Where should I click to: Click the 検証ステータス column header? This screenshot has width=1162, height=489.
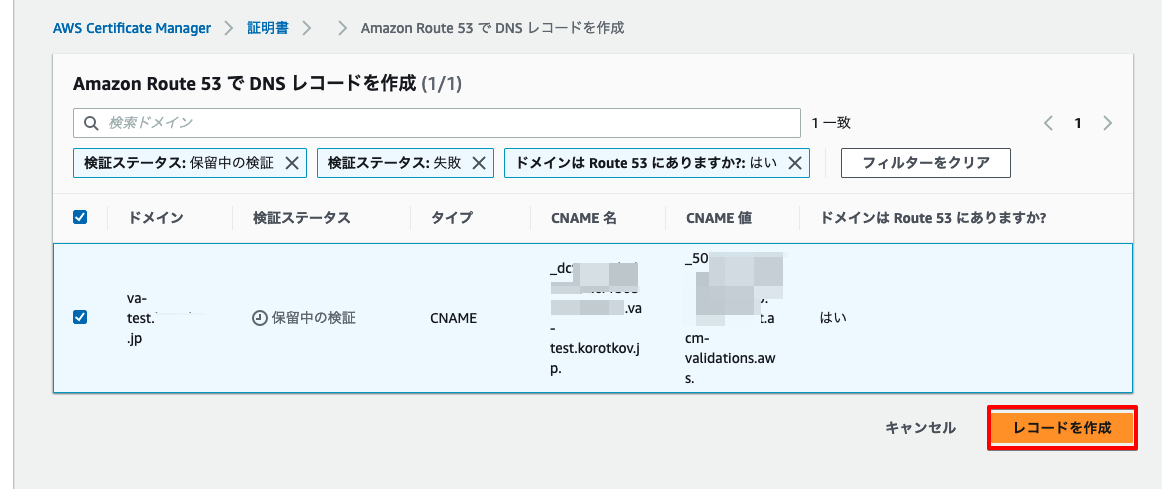(x=301, y=218)
